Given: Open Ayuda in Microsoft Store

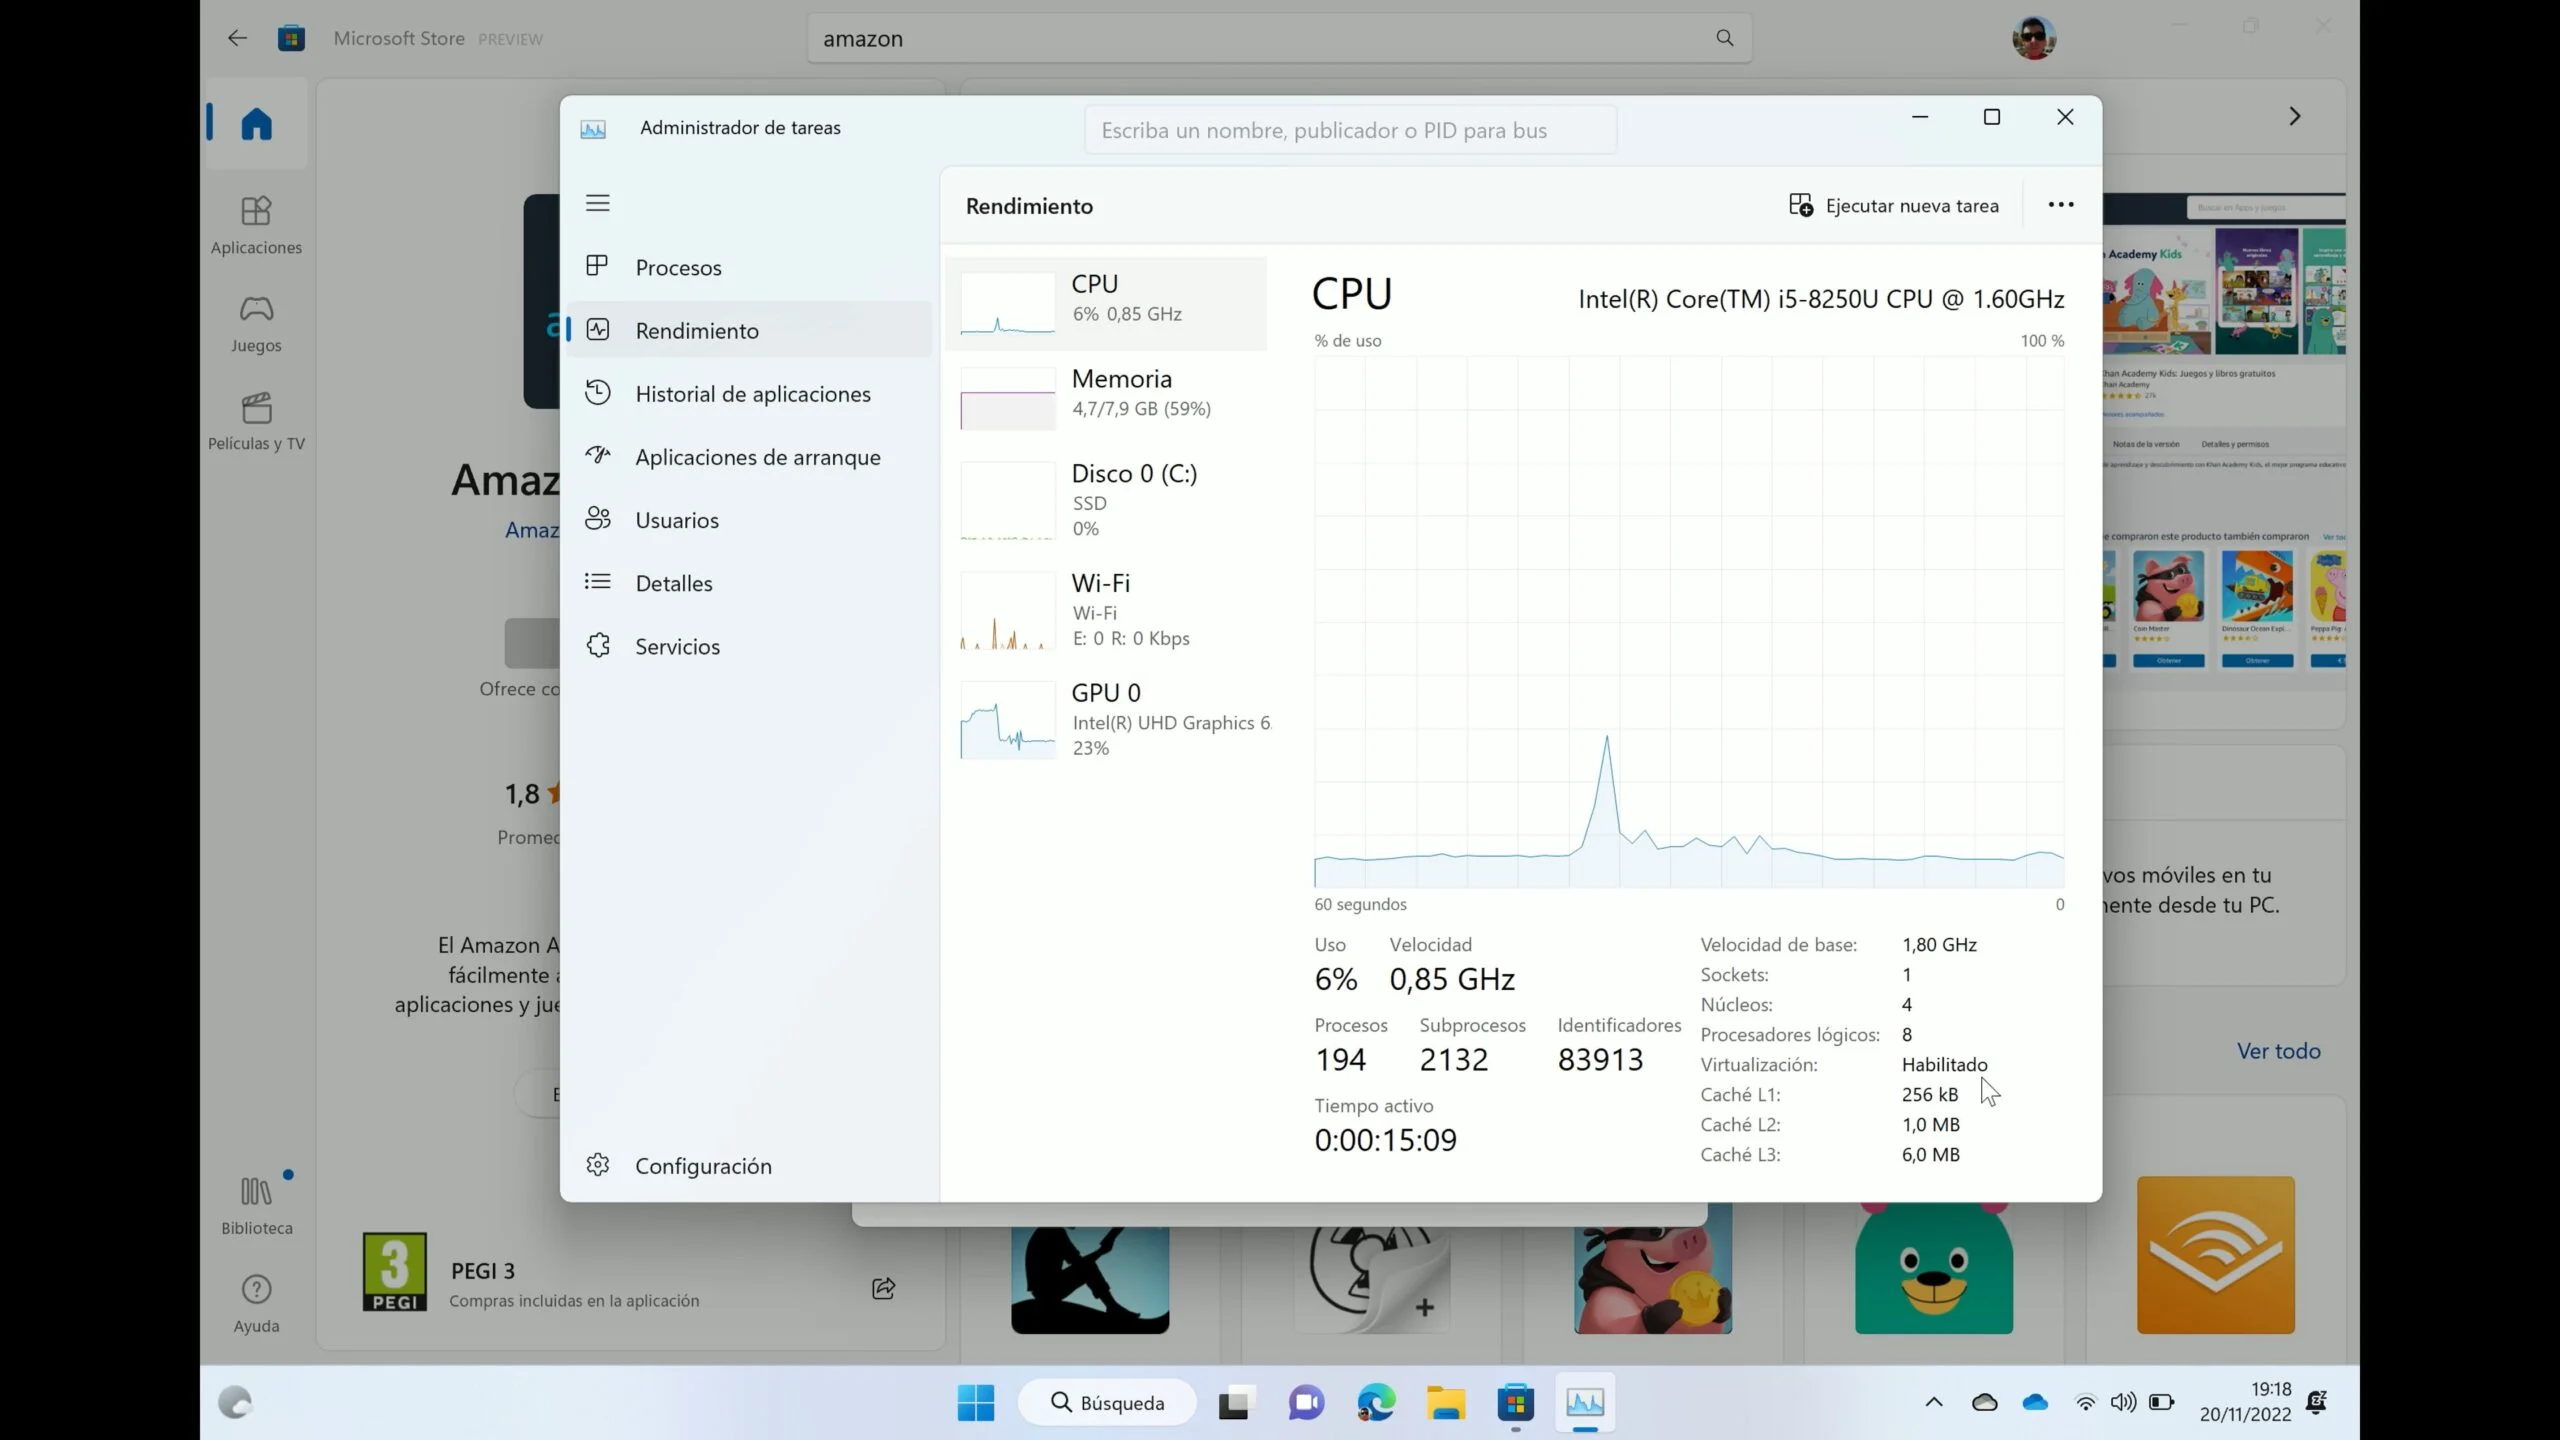Looking at the screenshot, I should (256, 1304).
